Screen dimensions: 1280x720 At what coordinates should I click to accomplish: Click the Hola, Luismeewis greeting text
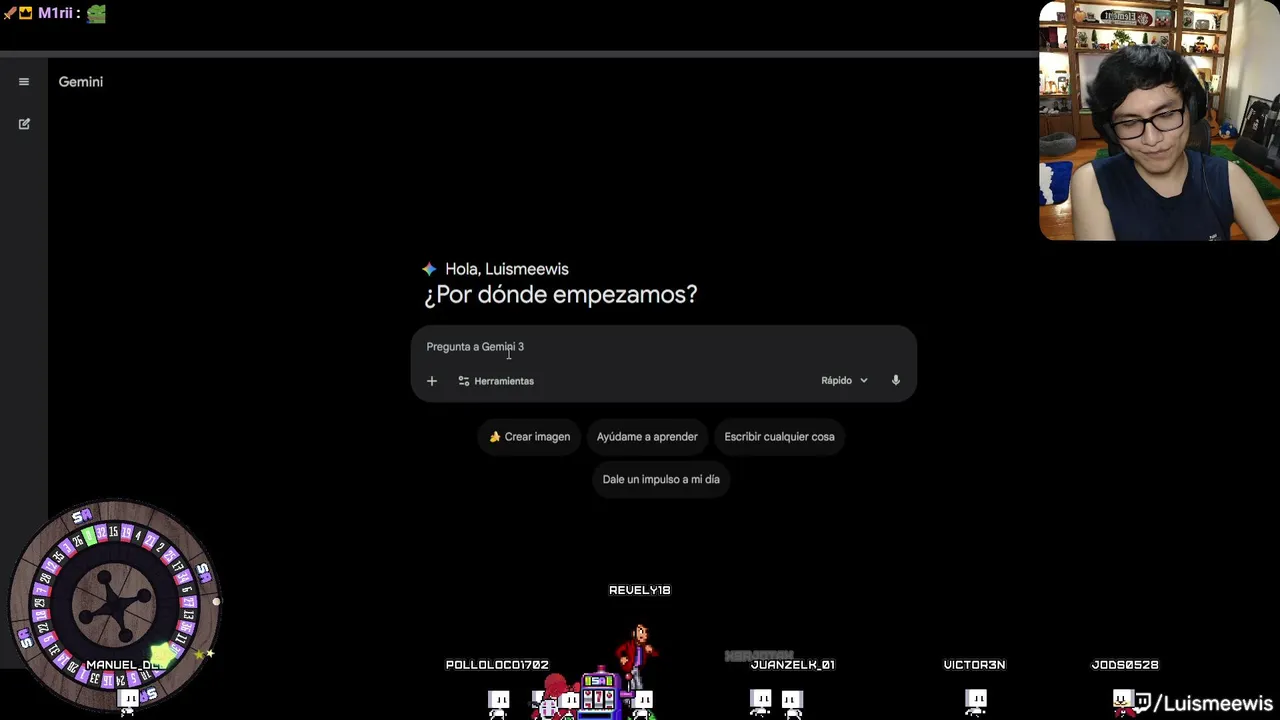click(507, 269)
